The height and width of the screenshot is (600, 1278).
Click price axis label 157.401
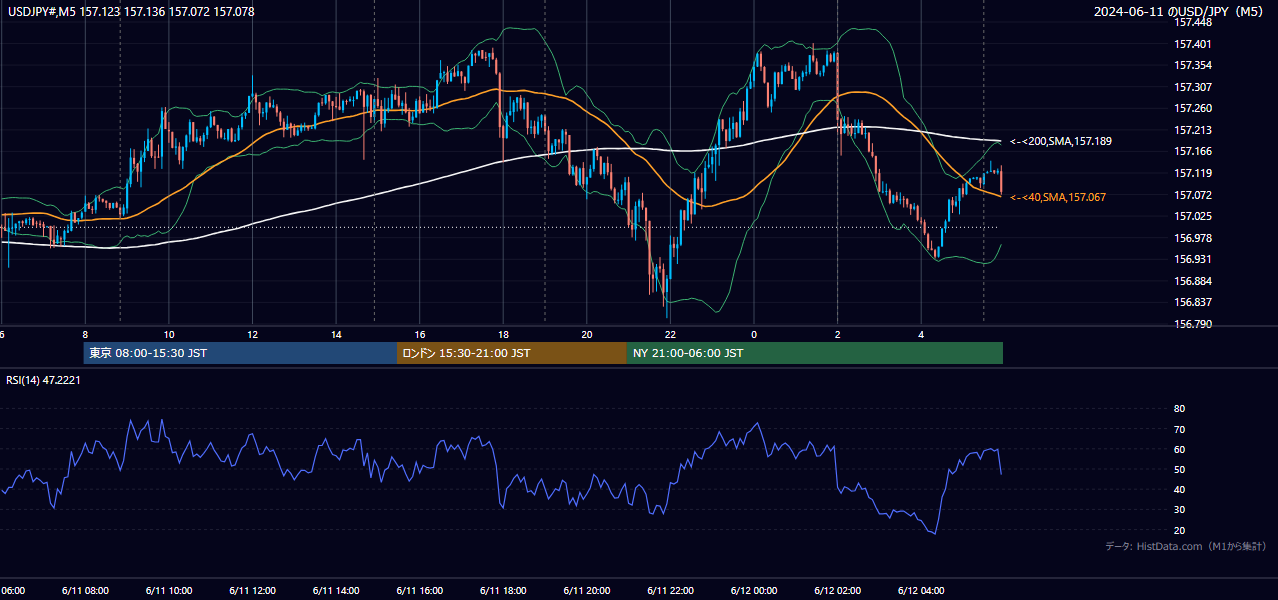point(1194,44)
